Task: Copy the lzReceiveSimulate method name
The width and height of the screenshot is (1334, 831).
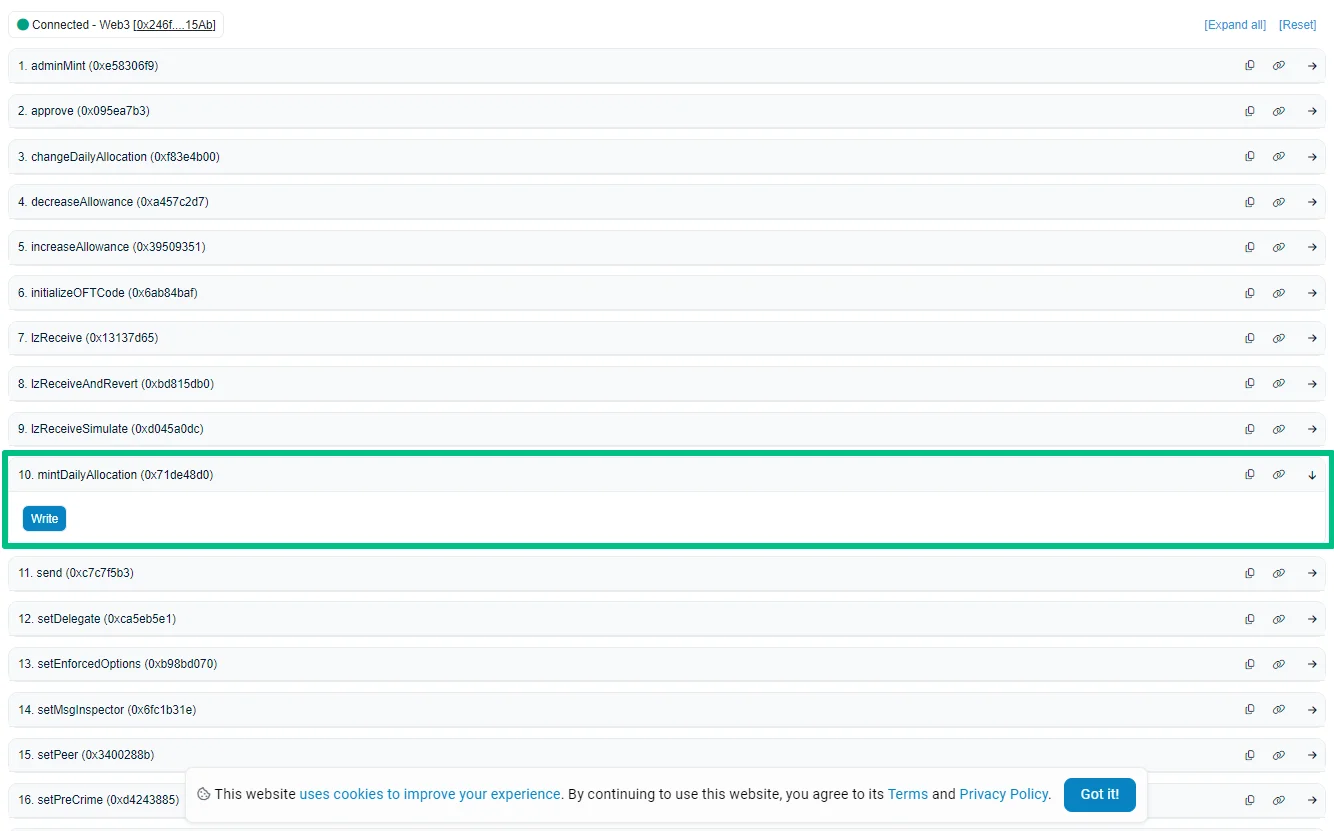Action: coord(1249,429)
